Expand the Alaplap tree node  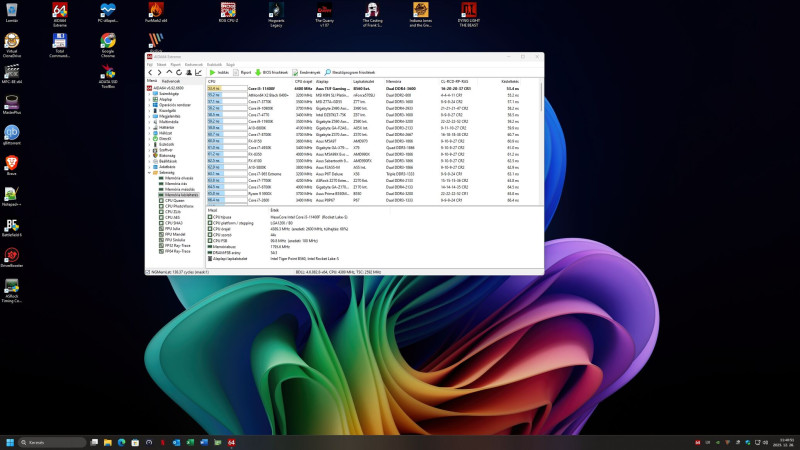click(150, 100)
